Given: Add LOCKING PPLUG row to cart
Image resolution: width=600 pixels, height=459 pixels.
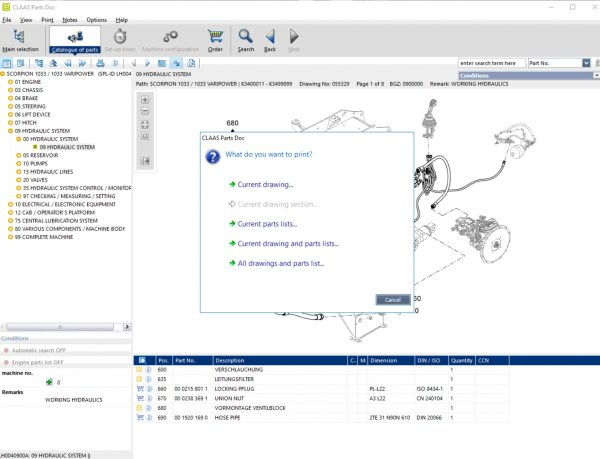Looking at the screenshot, I should (139, 388).
